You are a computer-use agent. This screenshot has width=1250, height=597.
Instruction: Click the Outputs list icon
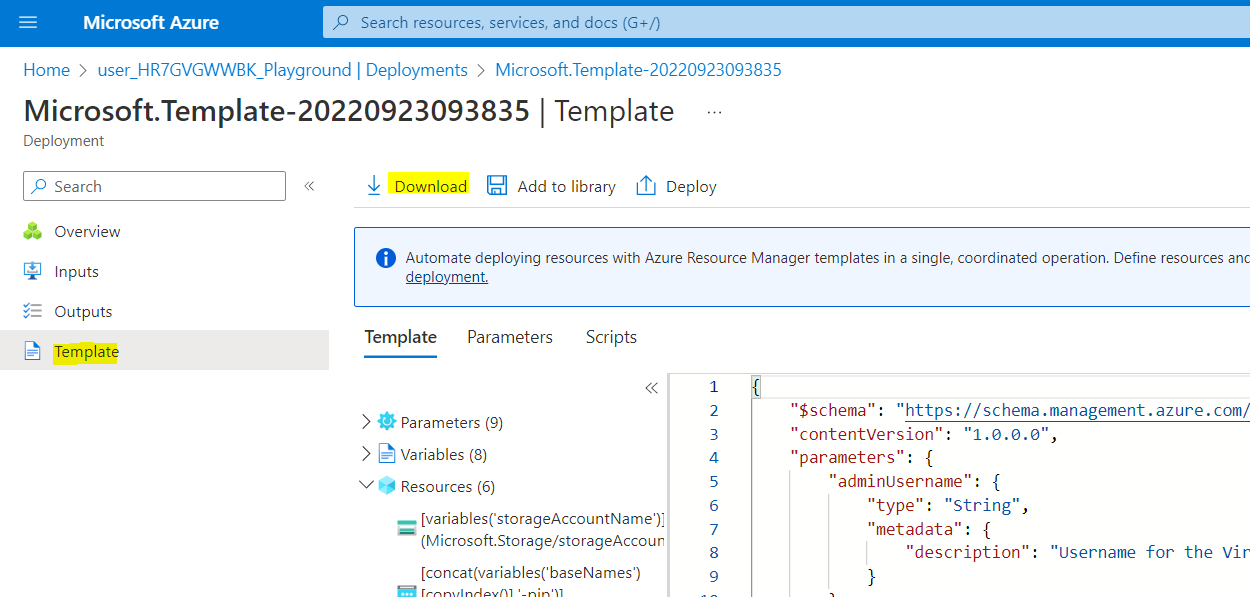(x=33, y=311)
